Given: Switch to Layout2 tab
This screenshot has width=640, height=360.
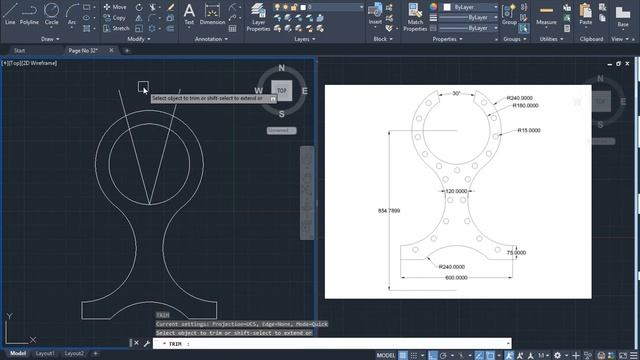Looking at the screenshot, I should pos(74,353).
